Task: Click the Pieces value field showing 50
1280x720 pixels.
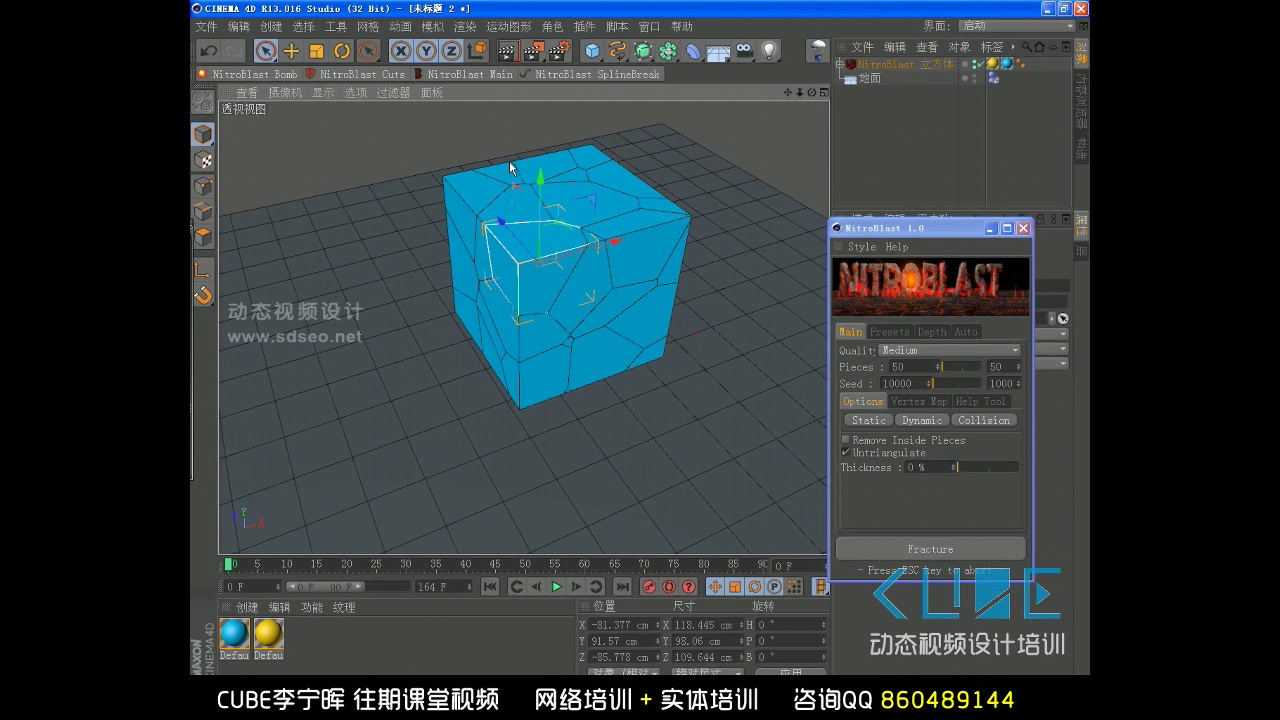Action: (x=912, y=367)
